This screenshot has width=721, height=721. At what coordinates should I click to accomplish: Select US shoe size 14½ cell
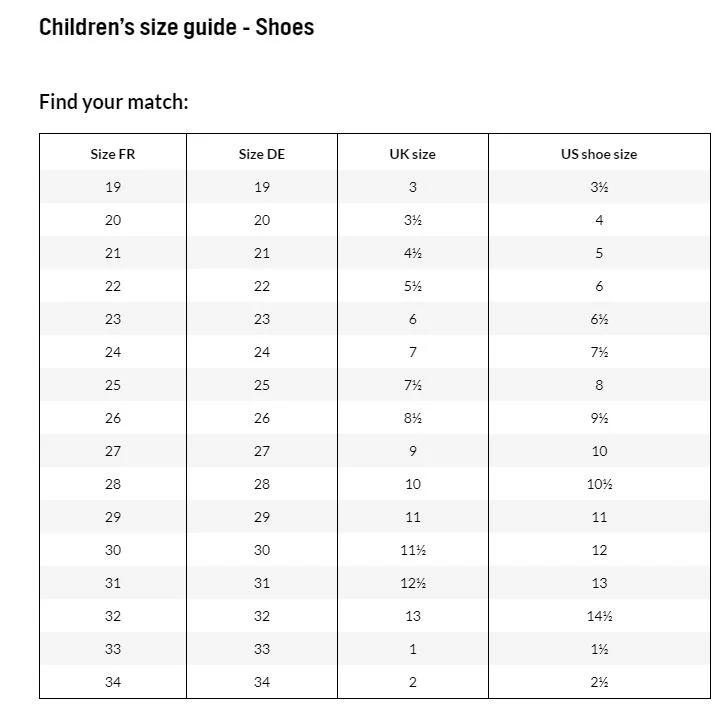tap(599, 616)
